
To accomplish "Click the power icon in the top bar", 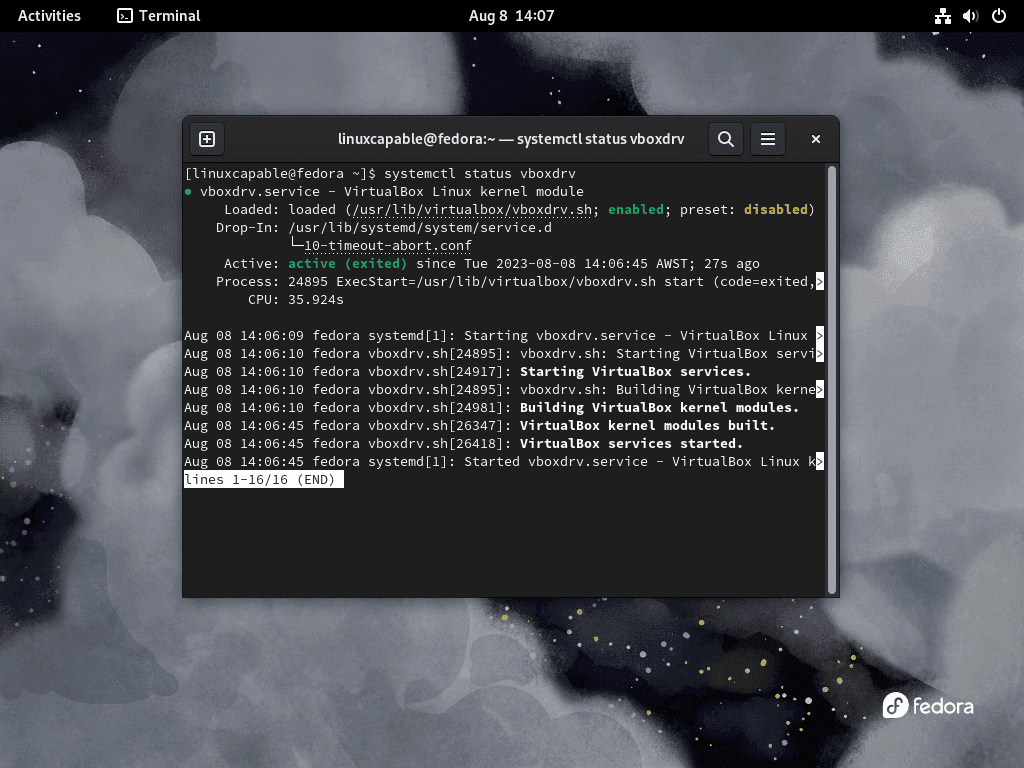I will tap(997, 15).
